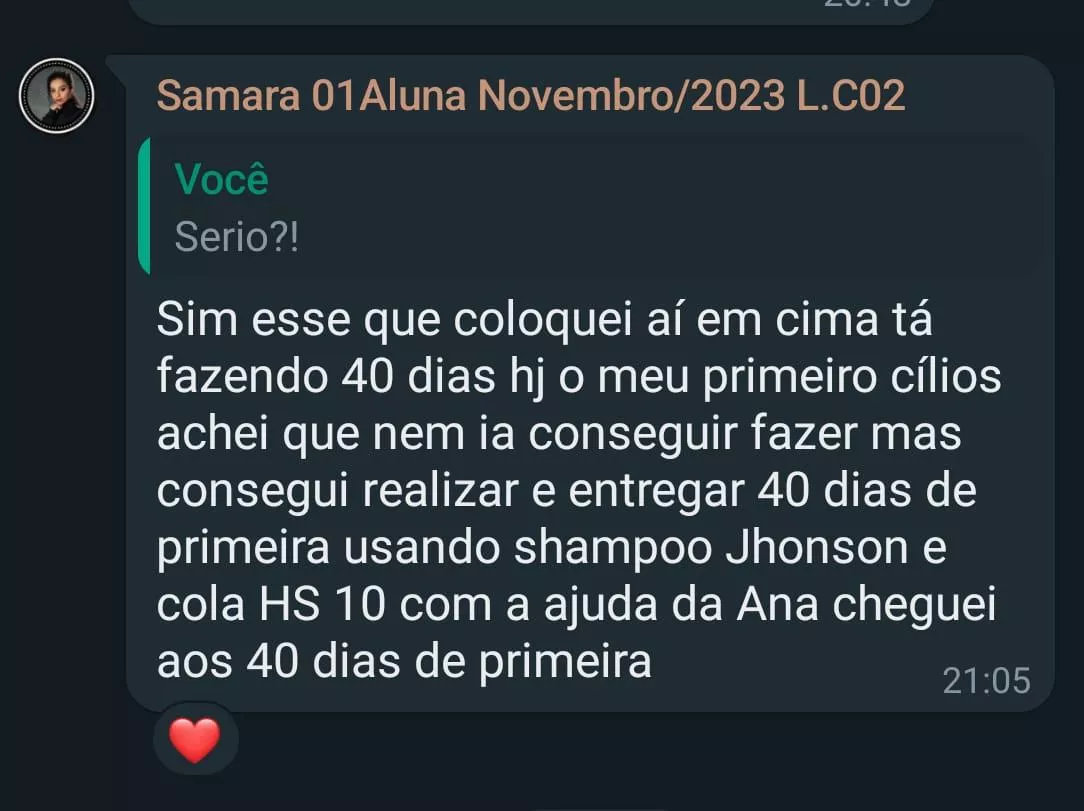Tap the green quote bar
The width and height of the screenshot is (1084, 811).
click(x=144, y=206)
